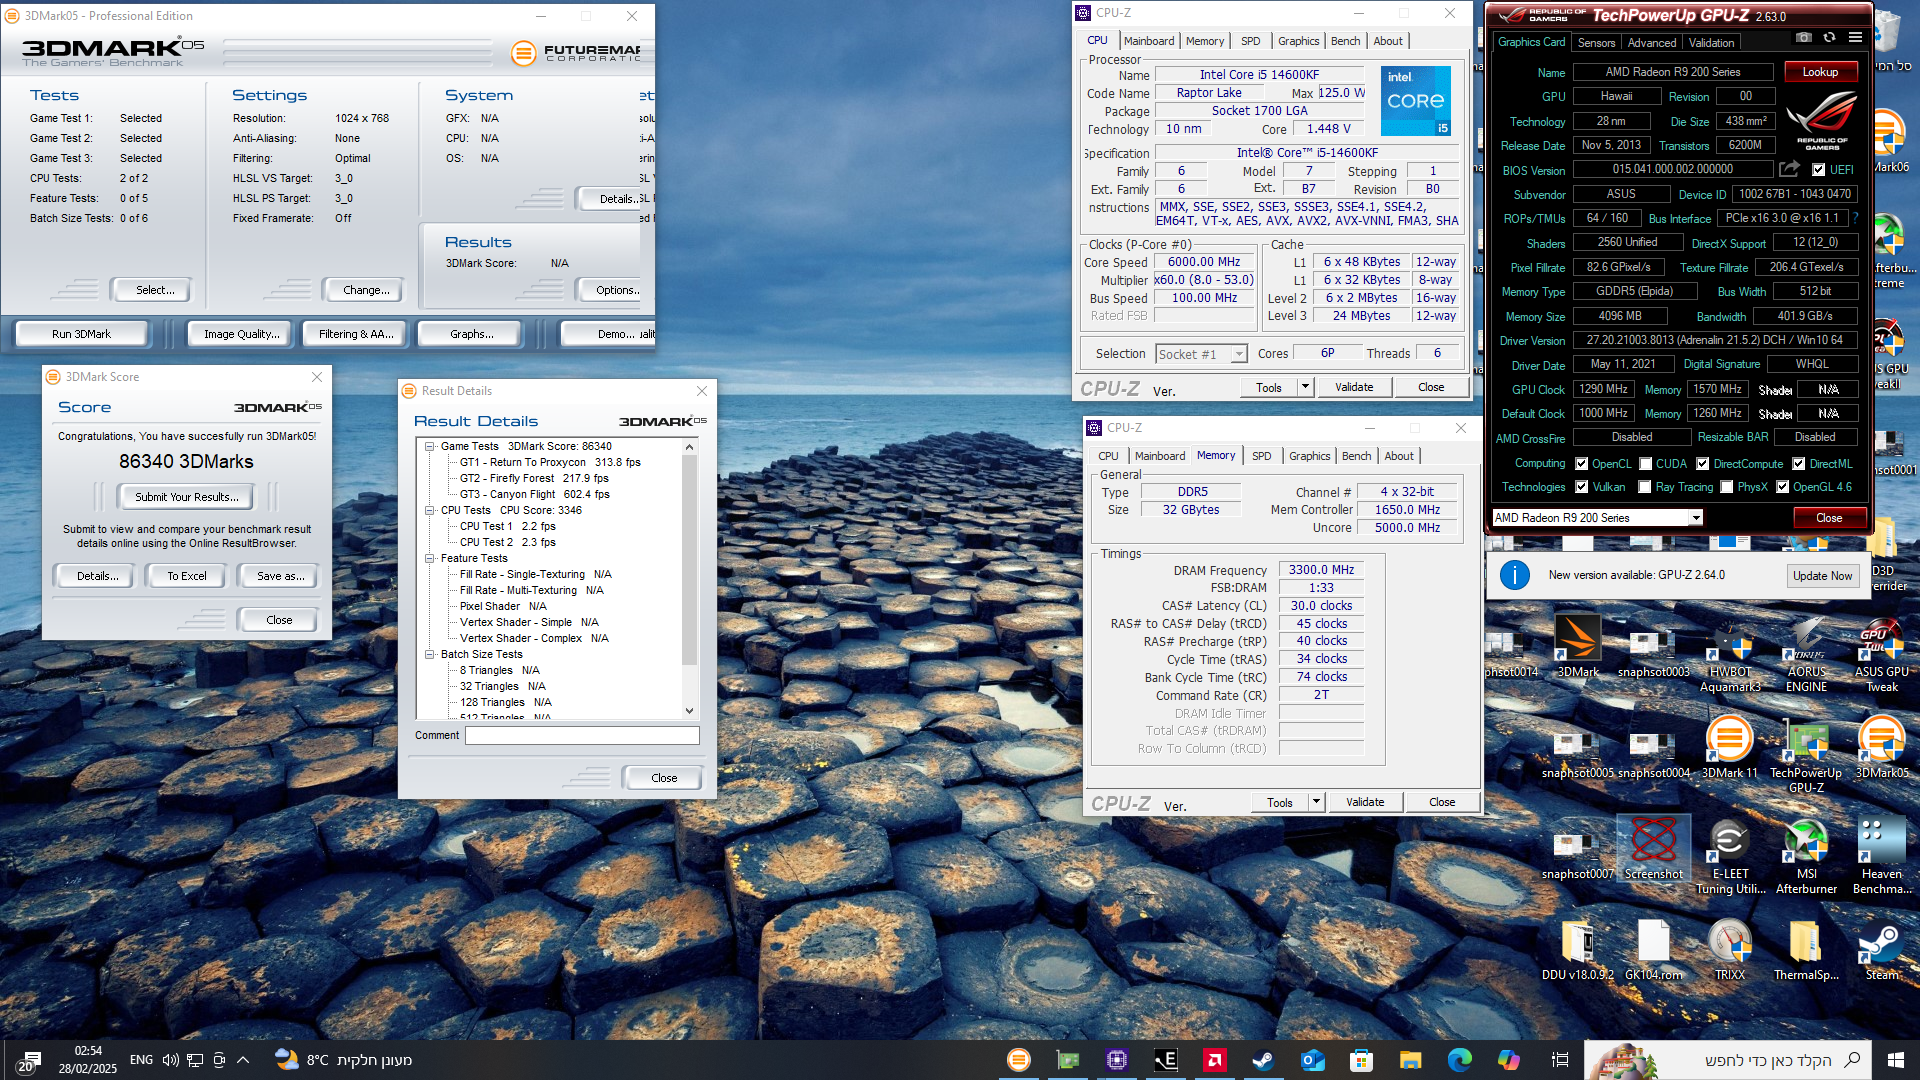Screen dimensions: 1920x1080
Task: Open Tools dropdown arrow in CPU-Z Memory window
Action: (x=1315, y=802)
